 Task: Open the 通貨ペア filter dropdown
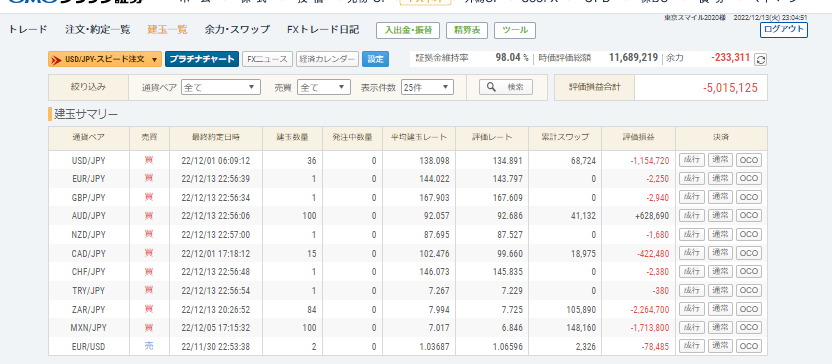[x=221, y=87]
